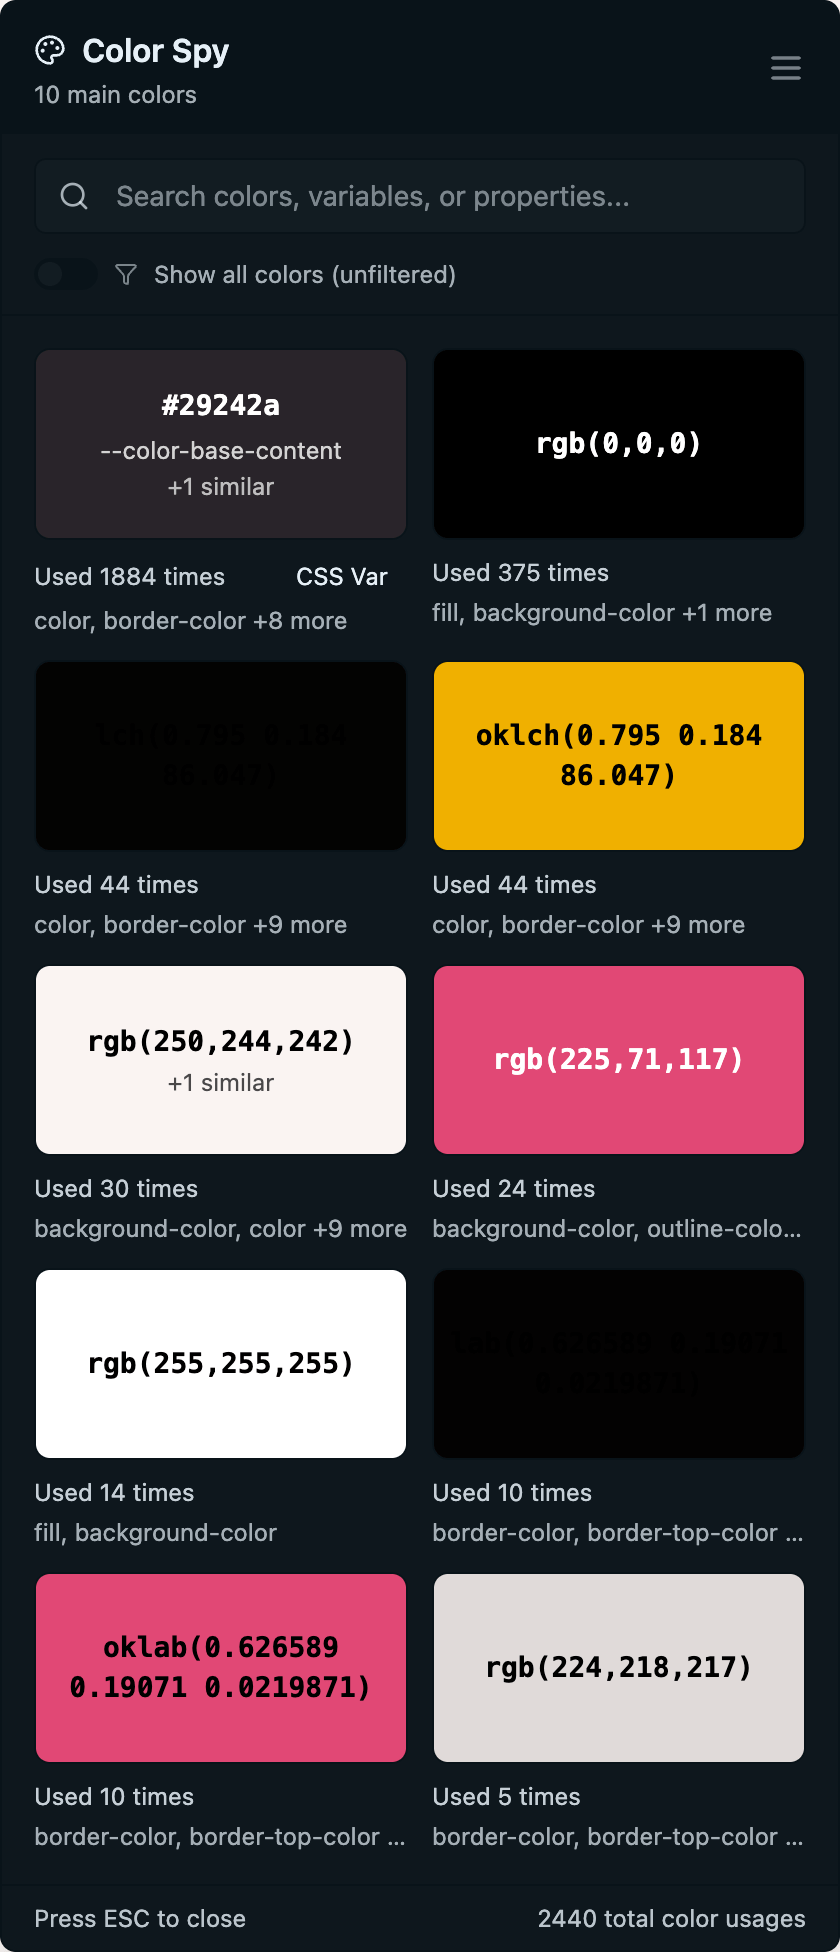Click the --color-base-content swatch
This screenshot has width=840, height=1952.
[220, 444]
